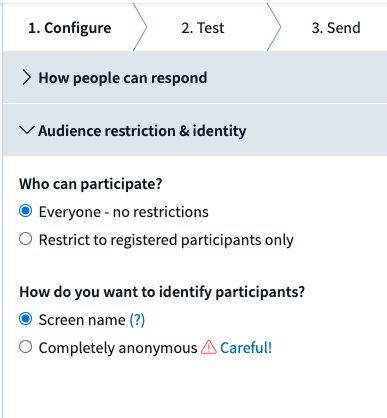The height and width of the screenshot is (418, 387).
Task: Click the down chevron beside Audience restriction
Action: [x=27, y=130]
